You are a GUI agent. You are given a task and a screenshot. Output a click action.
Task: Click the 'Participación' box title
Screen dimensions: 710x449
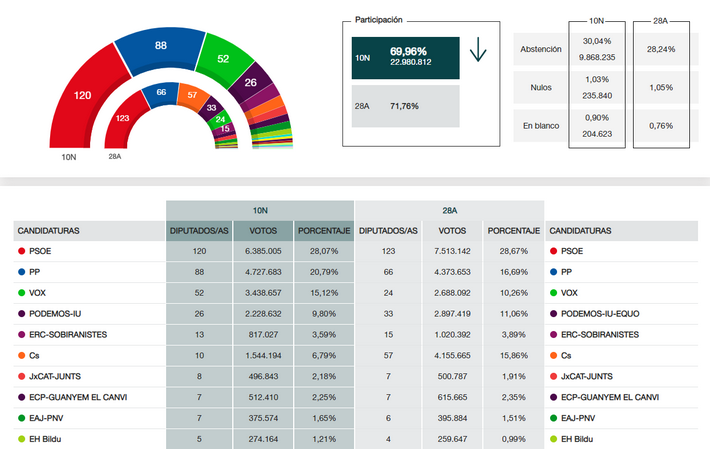(x=379, y=20)
